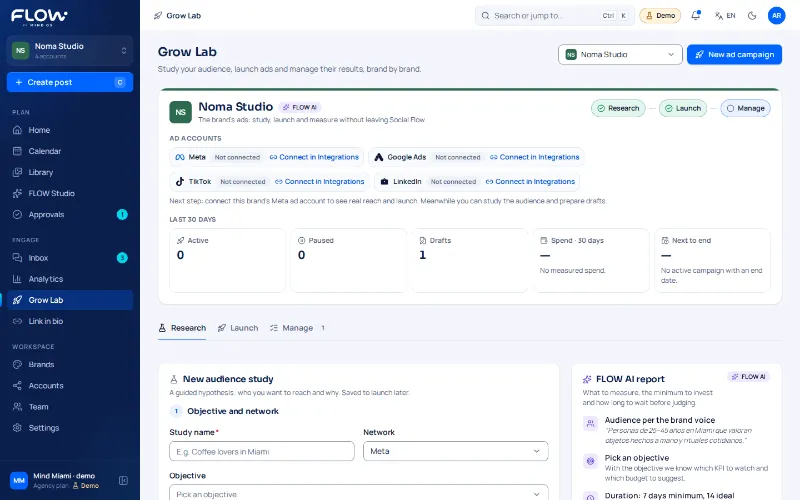Select the Manage tab
Viewport: 800px width, 500px height.
297,328
